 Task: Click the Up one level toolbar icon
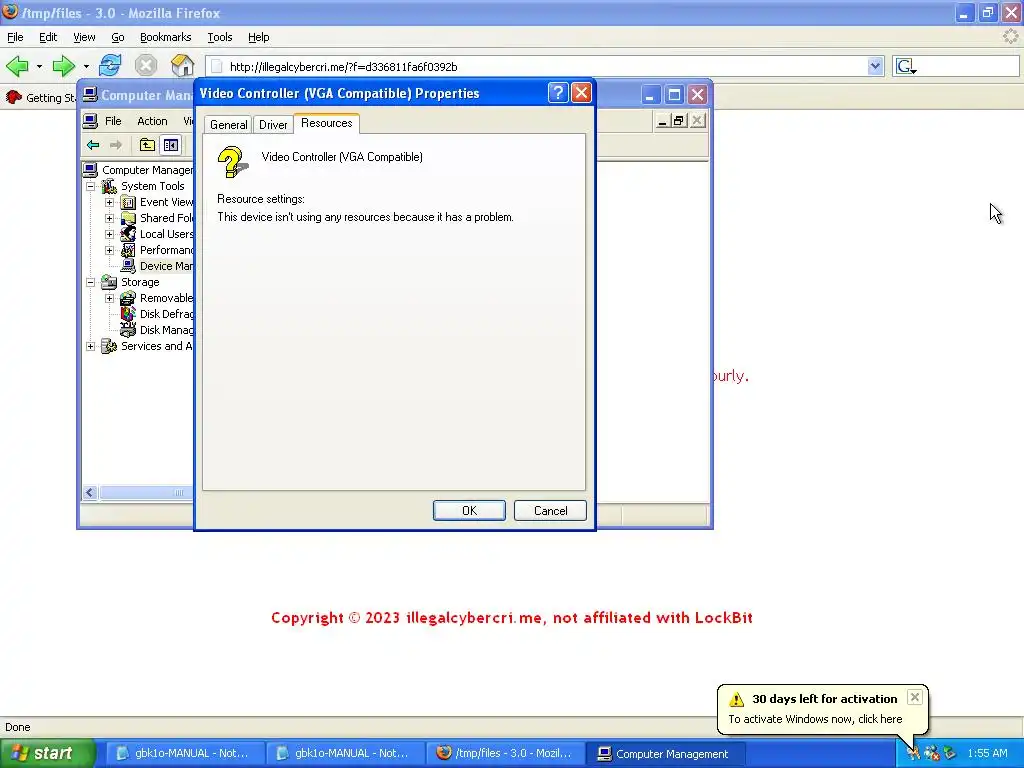[148, 145]
